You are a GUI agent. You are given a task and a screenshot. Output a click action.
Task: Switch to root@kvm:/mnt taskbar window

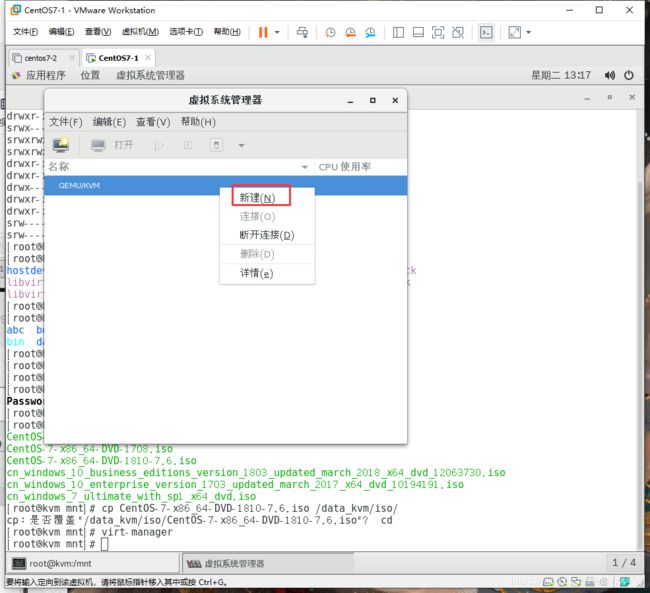94,564
